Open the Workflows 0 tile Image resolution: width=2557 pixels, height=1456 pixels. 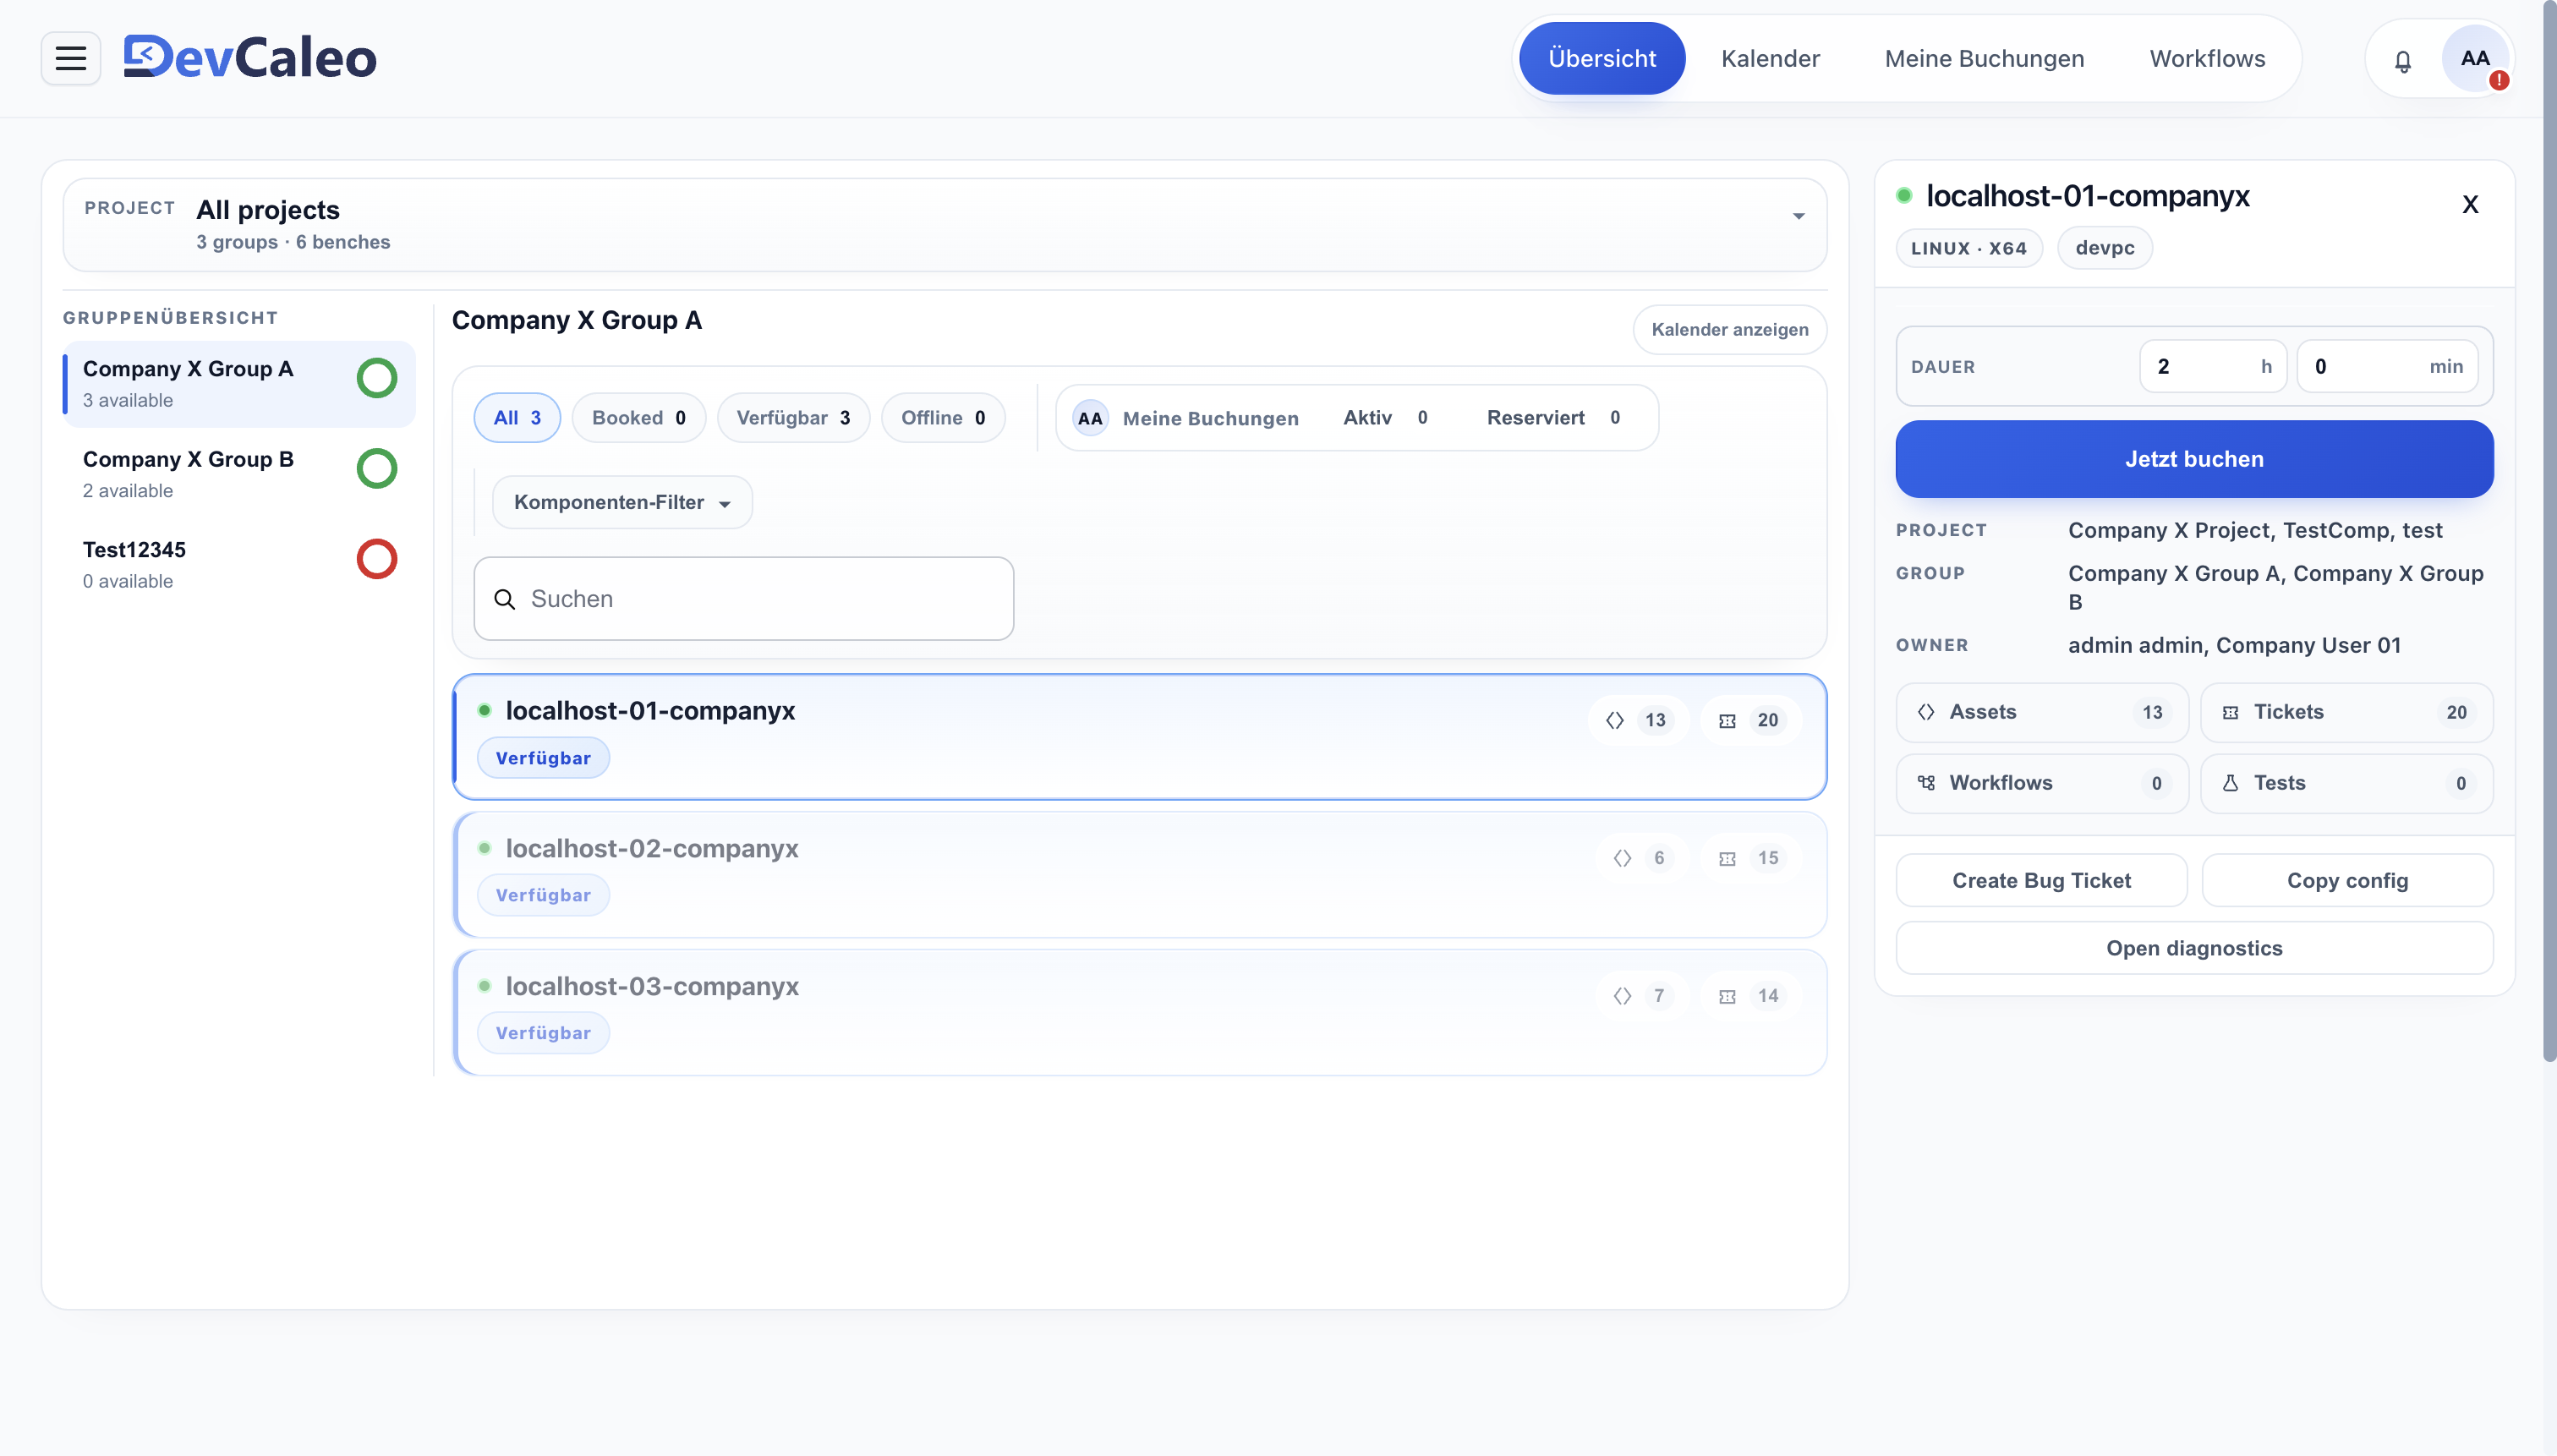pyautogui.click(x=2041, y=783)
